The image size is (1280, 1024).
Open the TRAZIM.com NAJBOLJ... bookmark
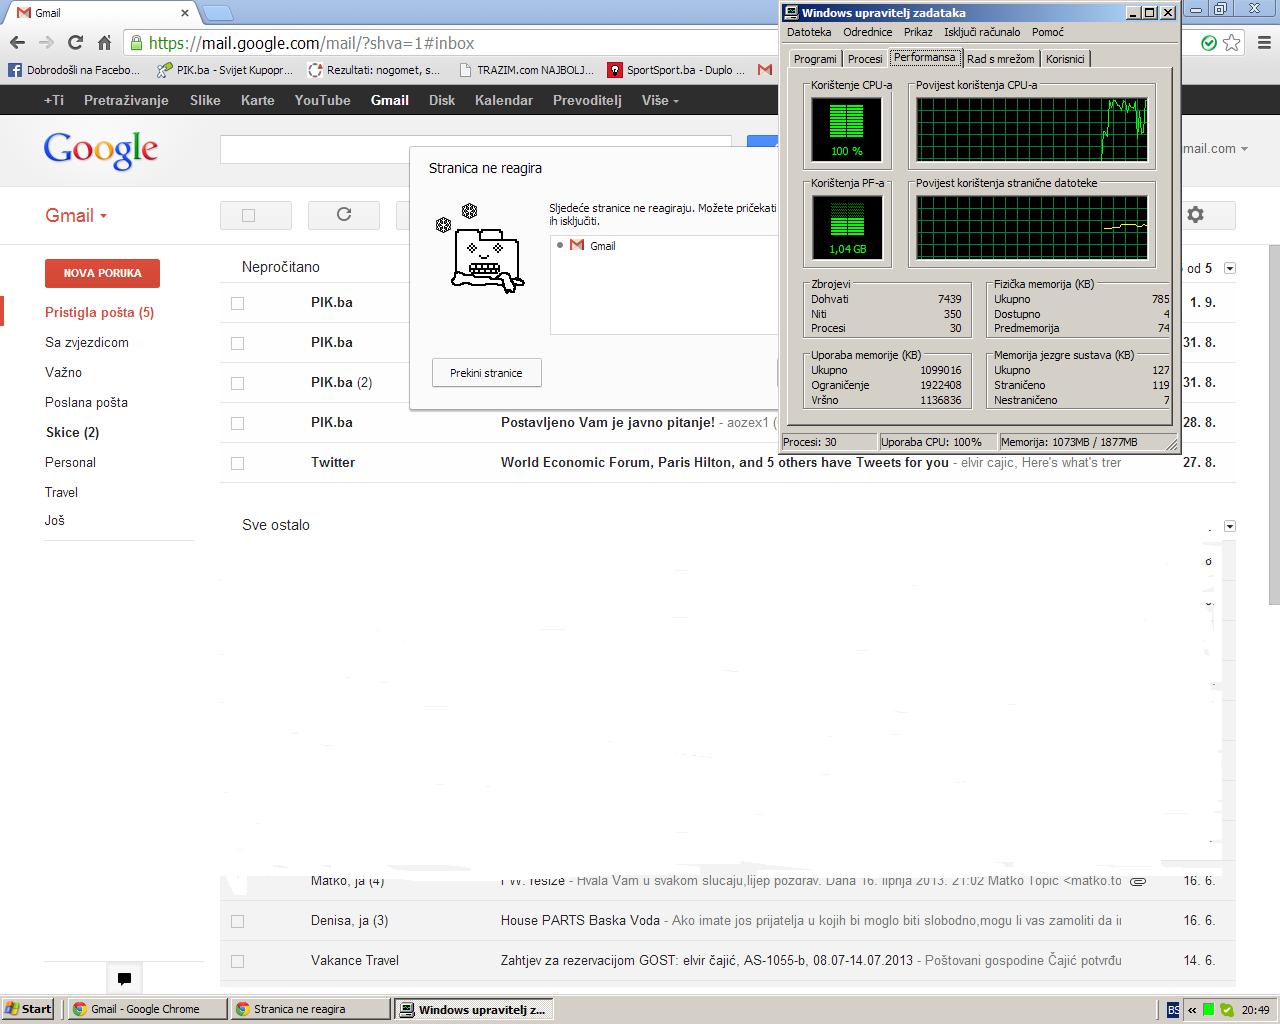[x=525, y=70]
